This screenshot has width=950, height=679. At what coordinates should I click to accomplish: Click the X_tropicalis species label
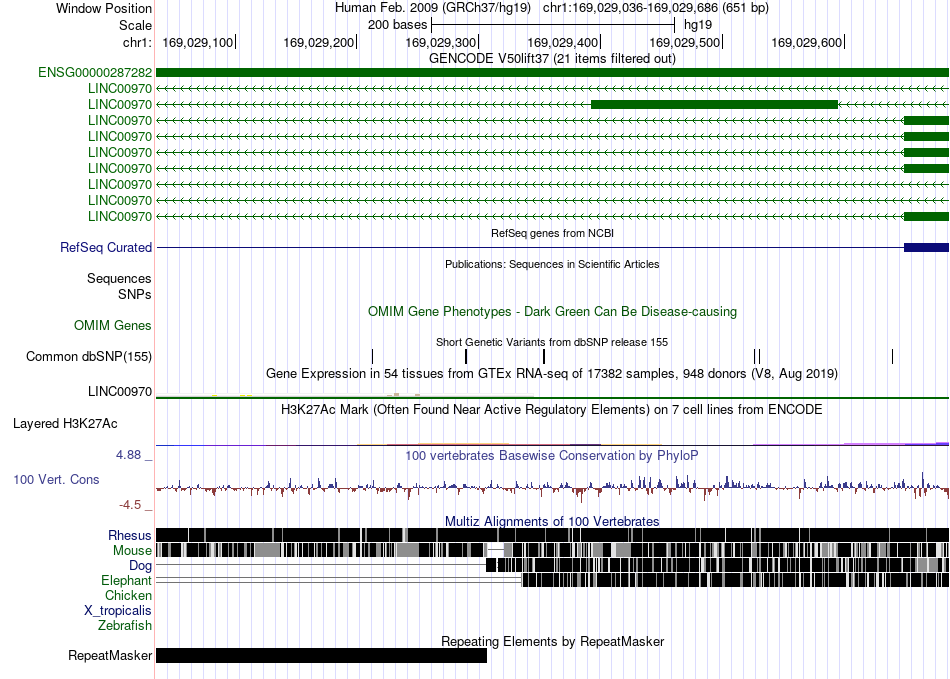[118, 611]
